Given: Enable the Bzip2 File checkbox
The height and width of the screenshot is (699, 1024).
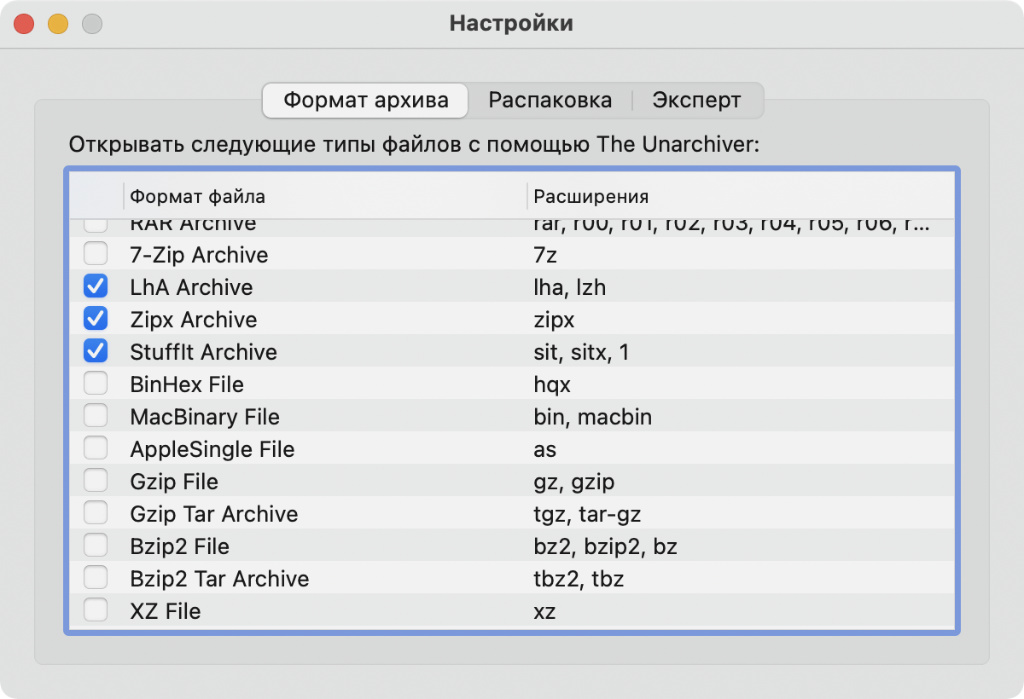Looking at the screenshot, I should (96, 546).
